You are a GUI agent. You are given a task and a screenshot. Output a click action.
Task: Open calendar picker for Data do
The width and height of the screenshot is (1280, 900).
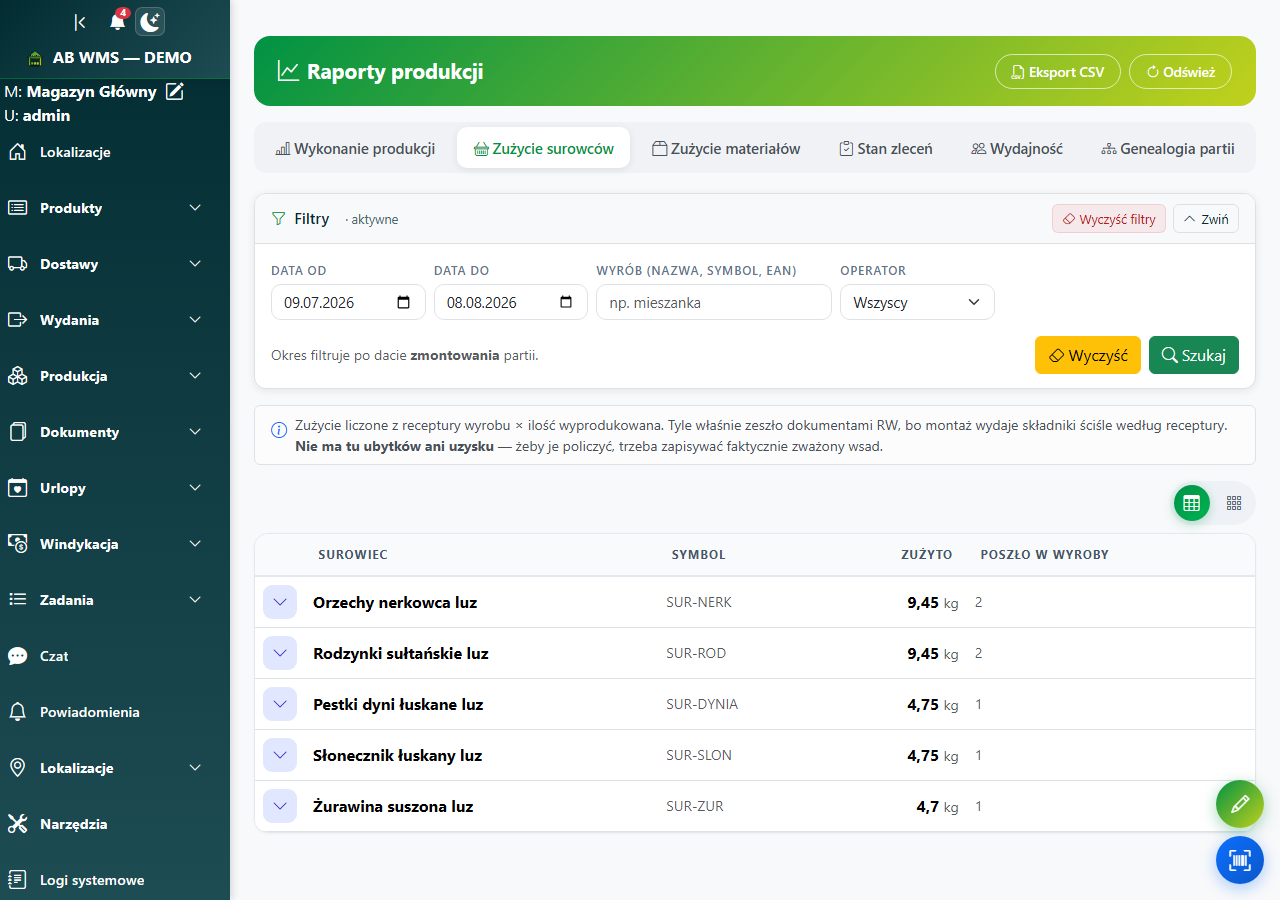tap(566, 302)
